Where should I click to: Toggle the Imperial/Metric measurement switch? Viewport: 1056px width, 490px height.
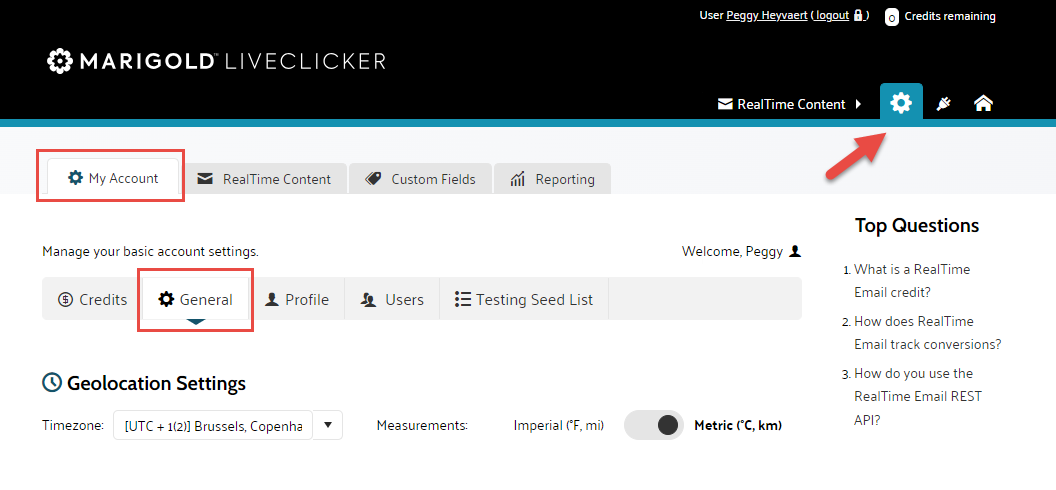(654, 425)
